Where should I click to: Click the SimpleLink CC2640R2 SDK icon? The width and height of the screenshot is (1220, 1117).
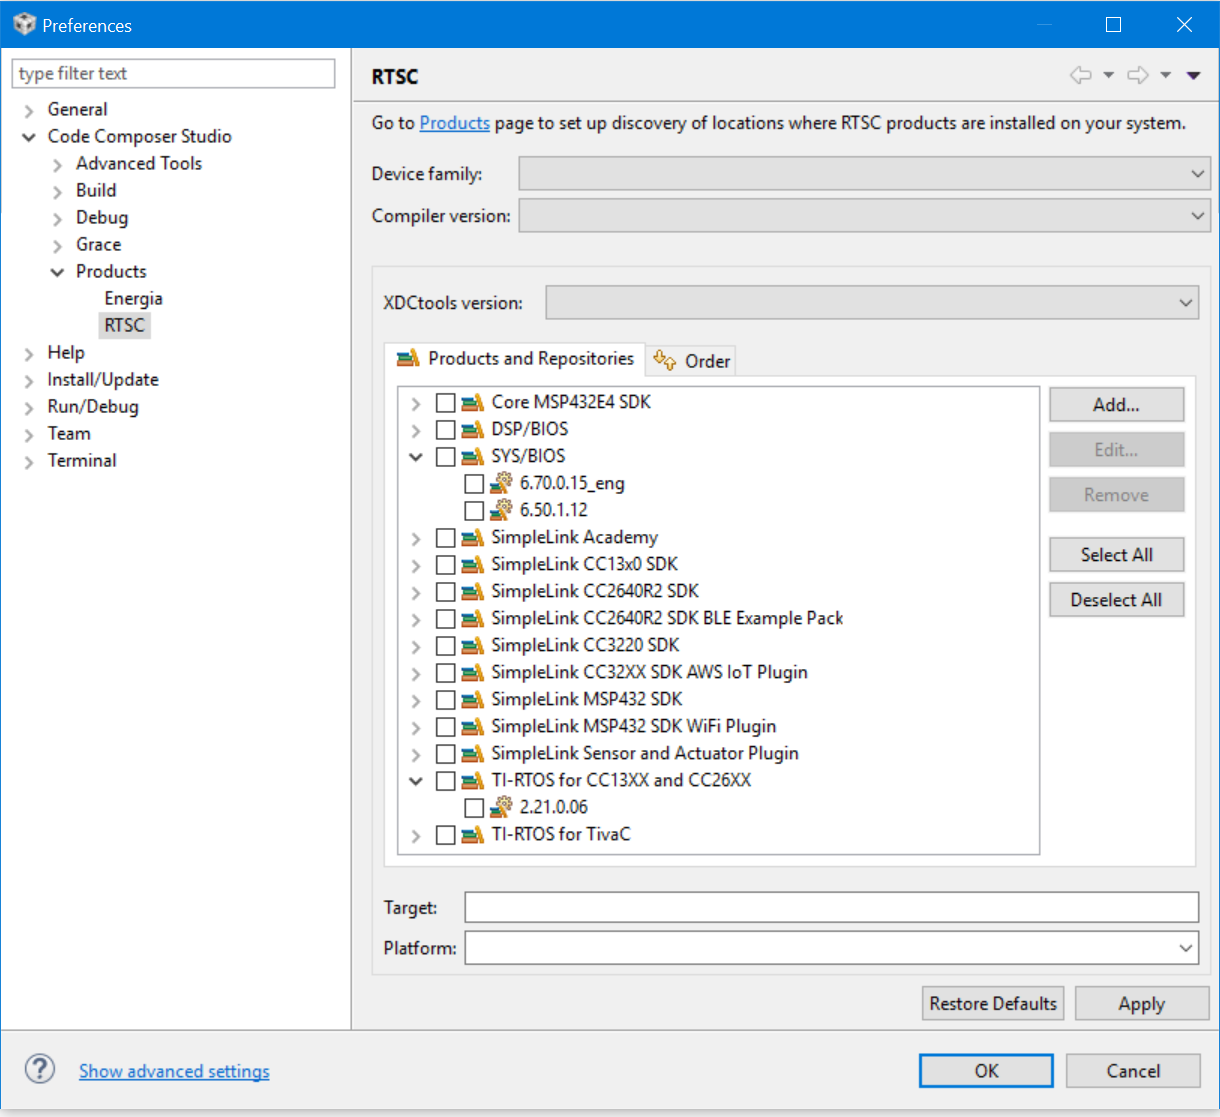[473, 591]
